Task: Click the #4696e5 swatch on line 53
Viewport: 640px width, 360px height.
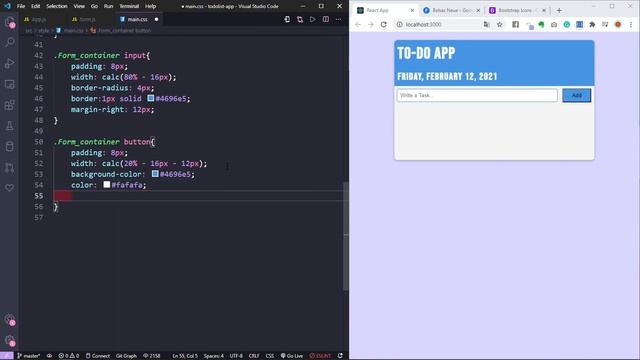Action: click(155, 174)
